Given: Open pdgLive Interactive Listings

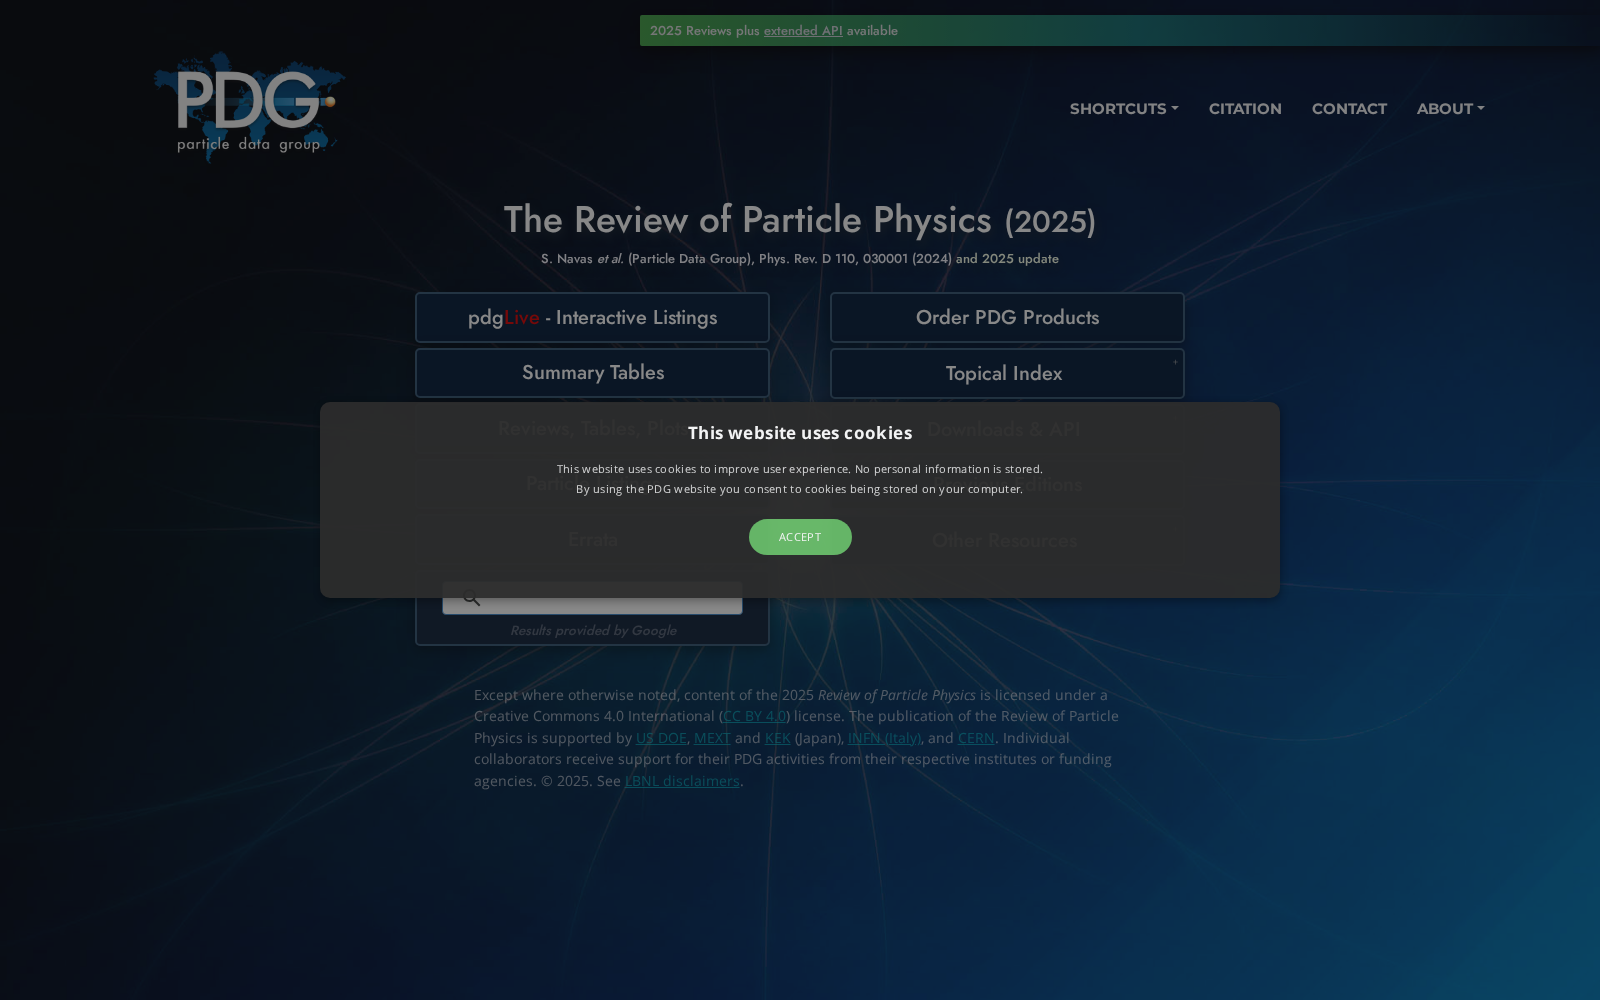Looking at the screenshot, I should coord(592,317).
